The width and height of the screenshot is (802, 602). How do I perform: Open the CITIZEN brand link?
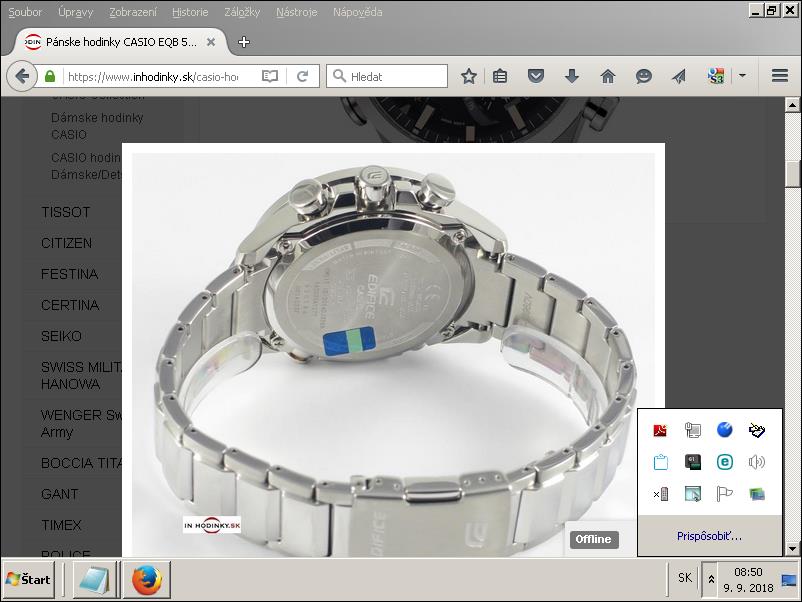(66, 243)
